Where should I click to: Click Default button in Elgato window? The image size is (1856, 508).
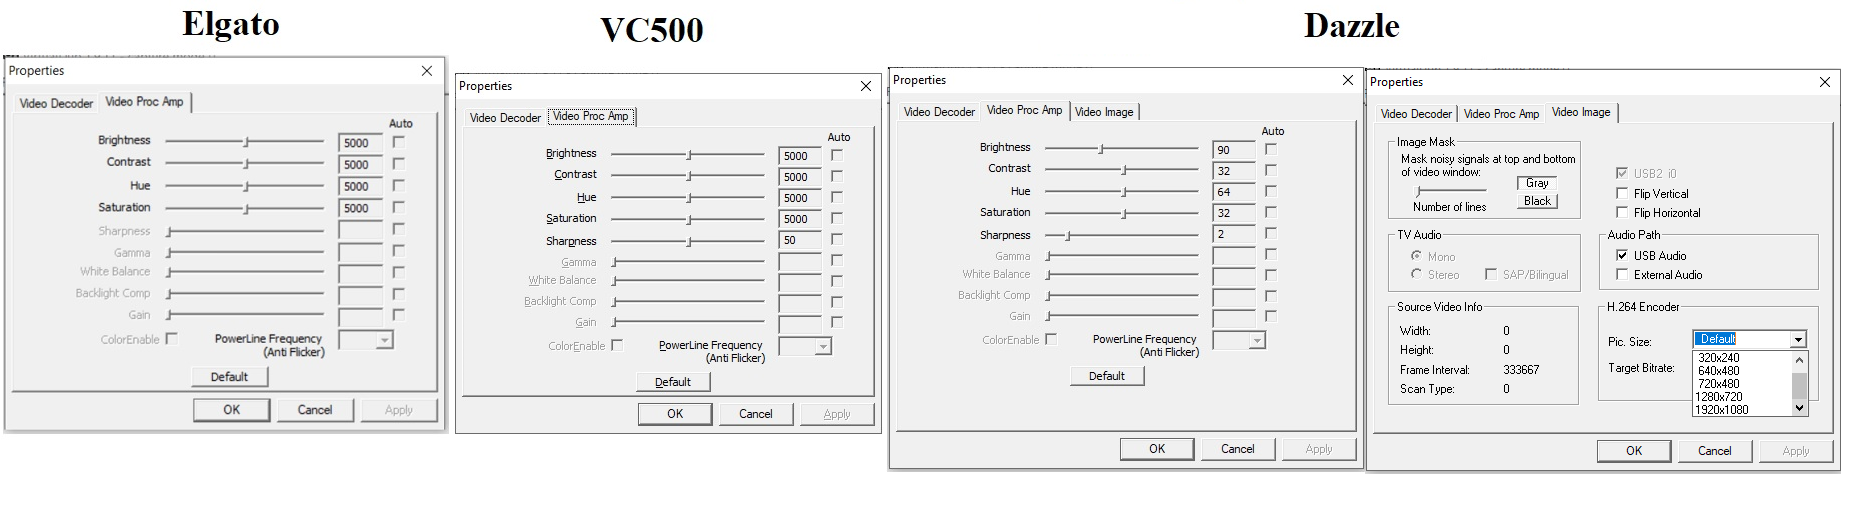pyautogui.click(x=229, y=377)
